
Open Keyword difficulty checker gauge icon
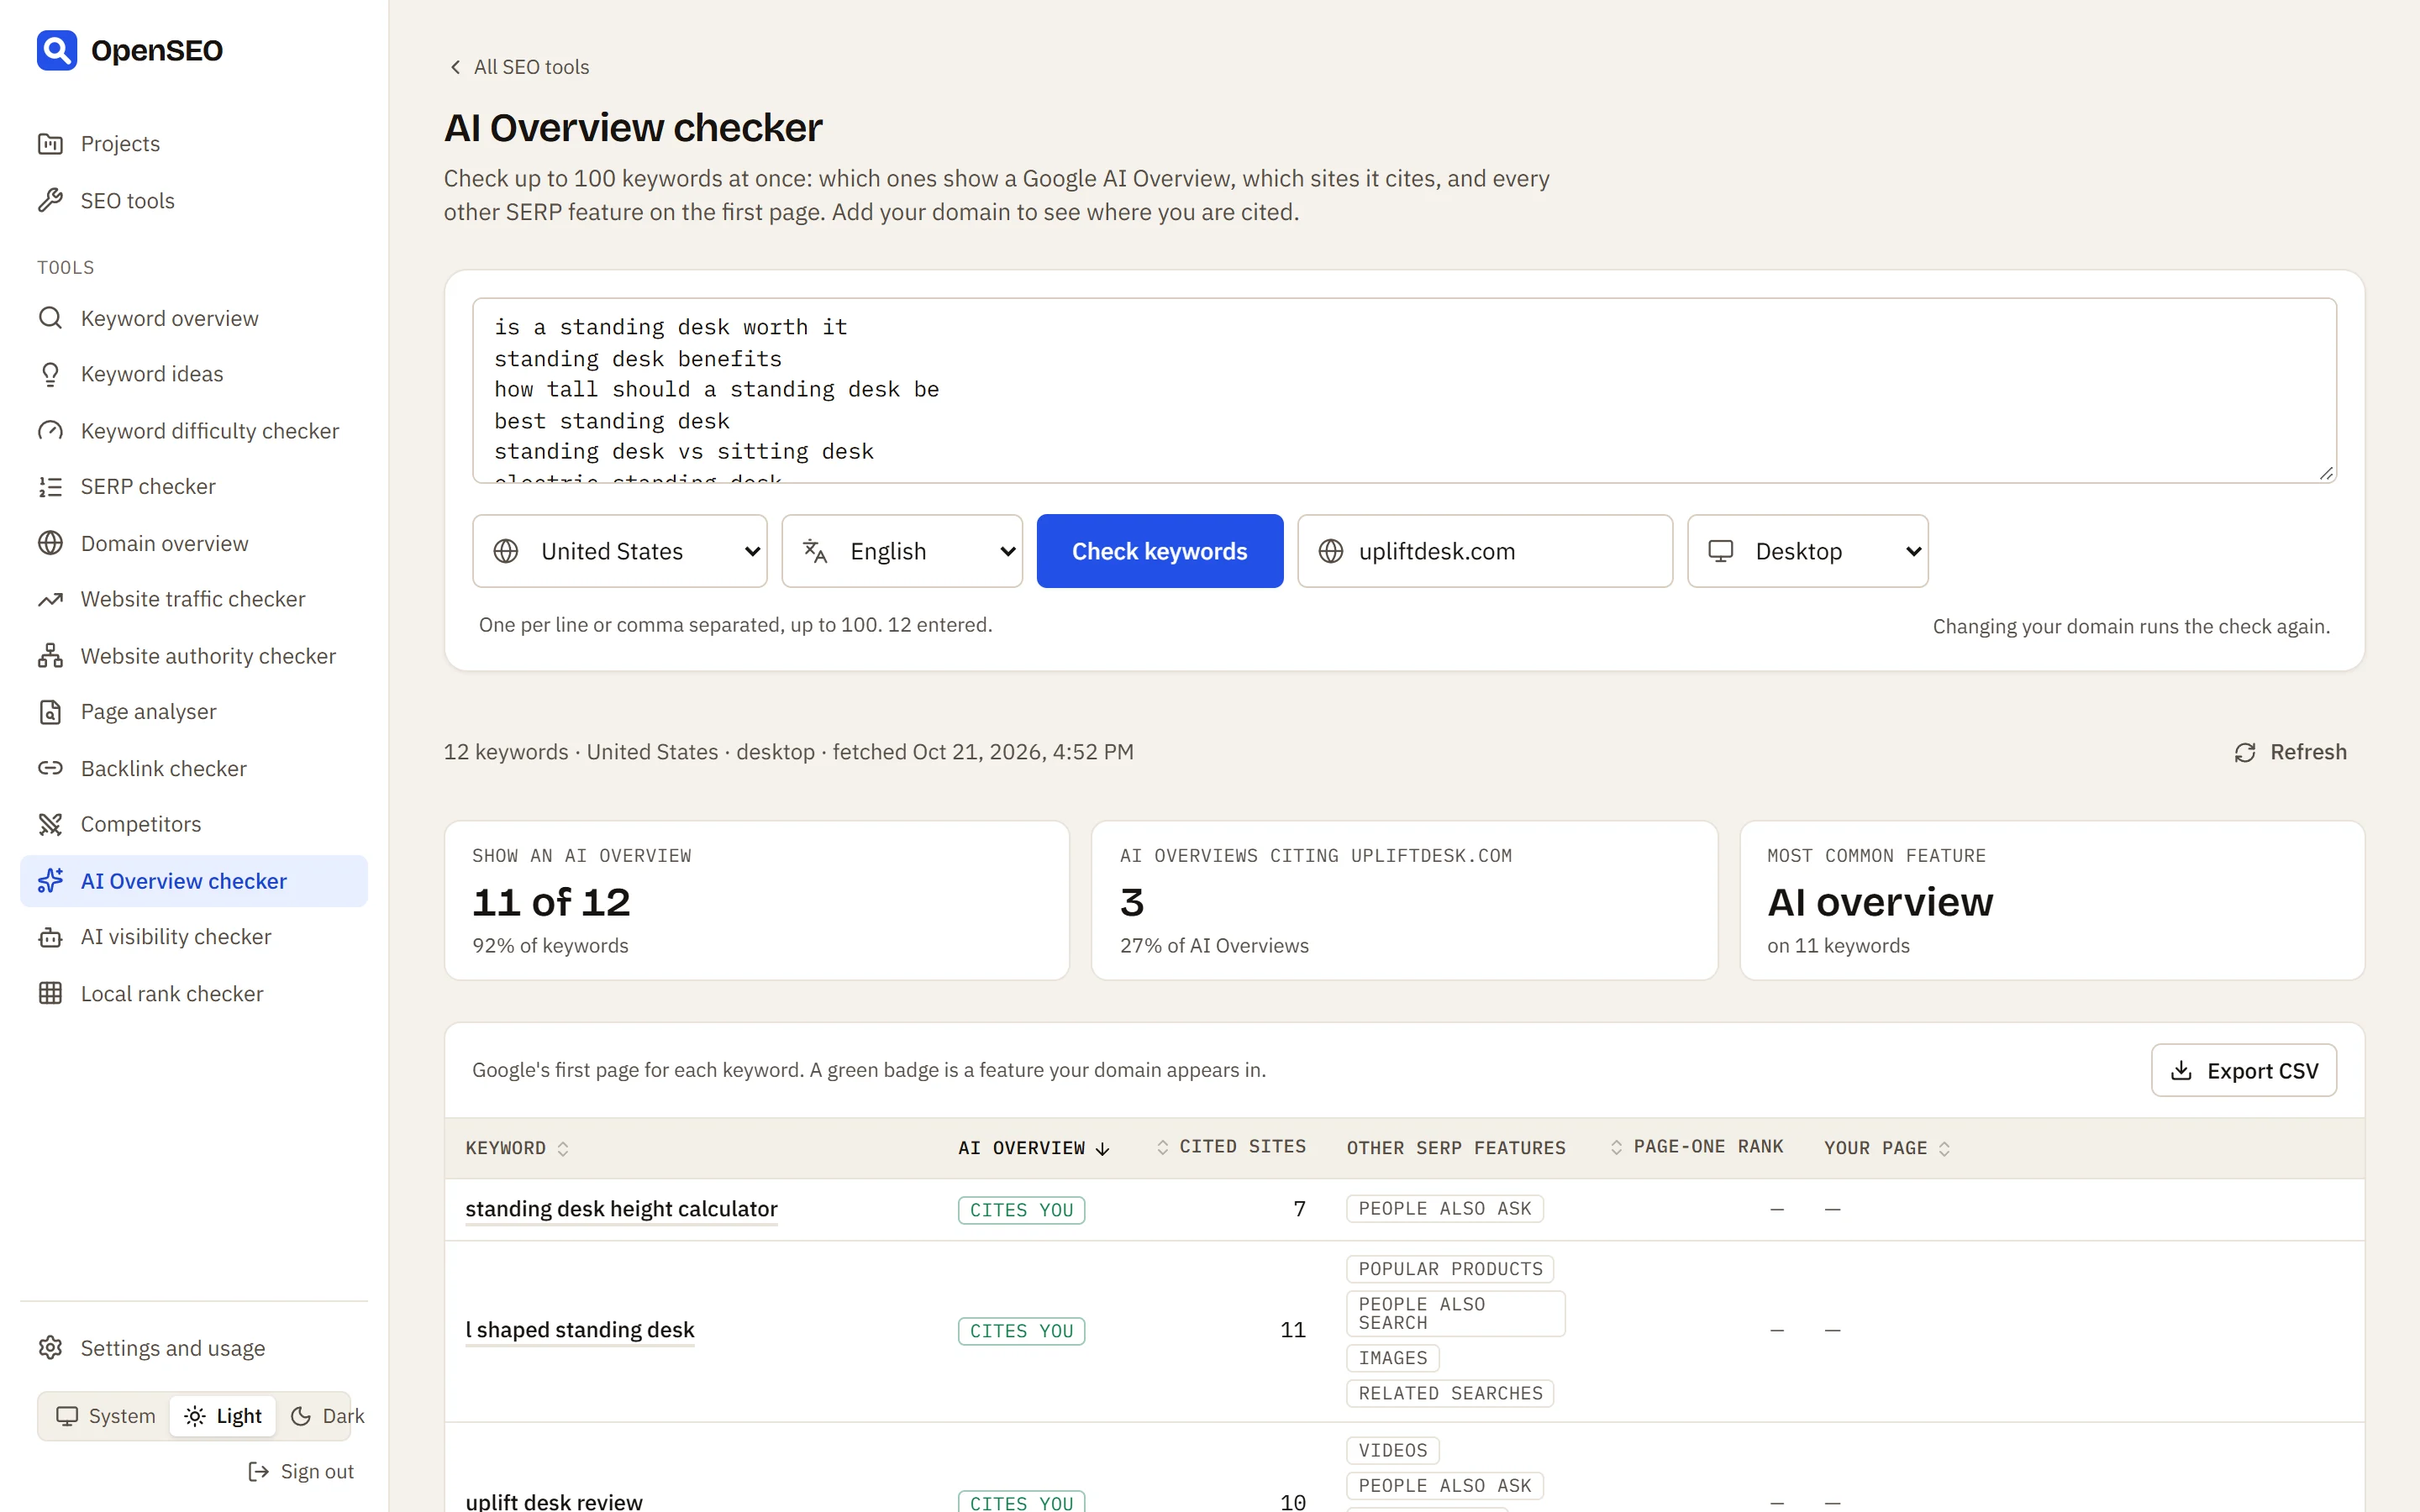50,431
